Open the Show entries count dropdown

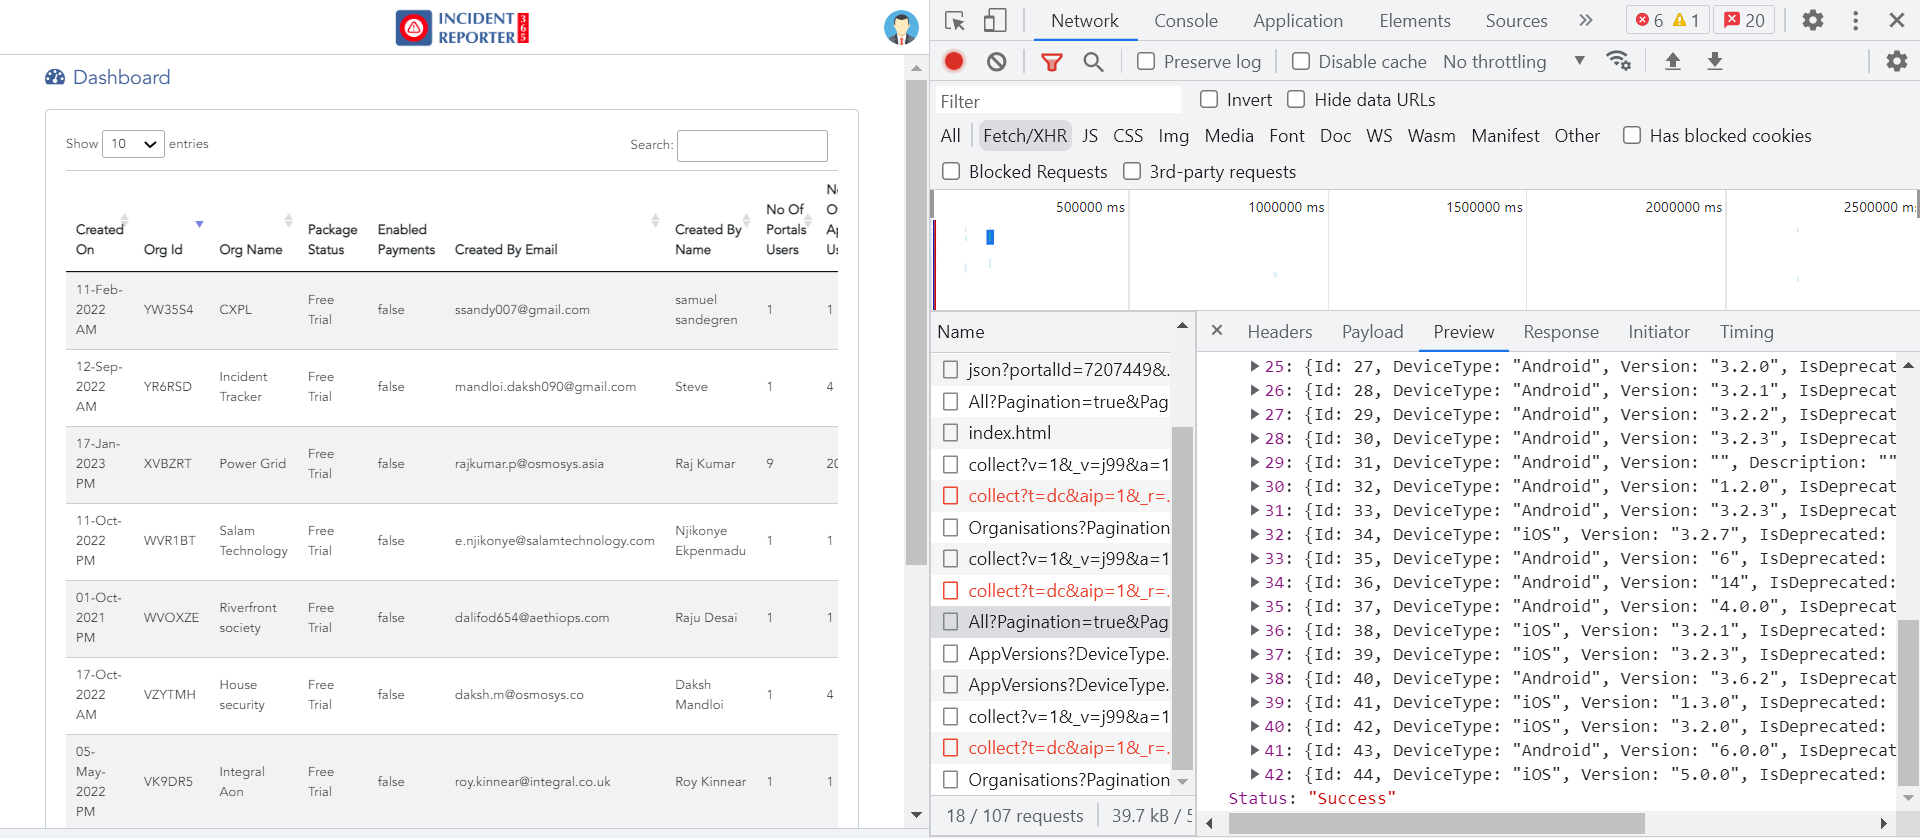point(133,144)
